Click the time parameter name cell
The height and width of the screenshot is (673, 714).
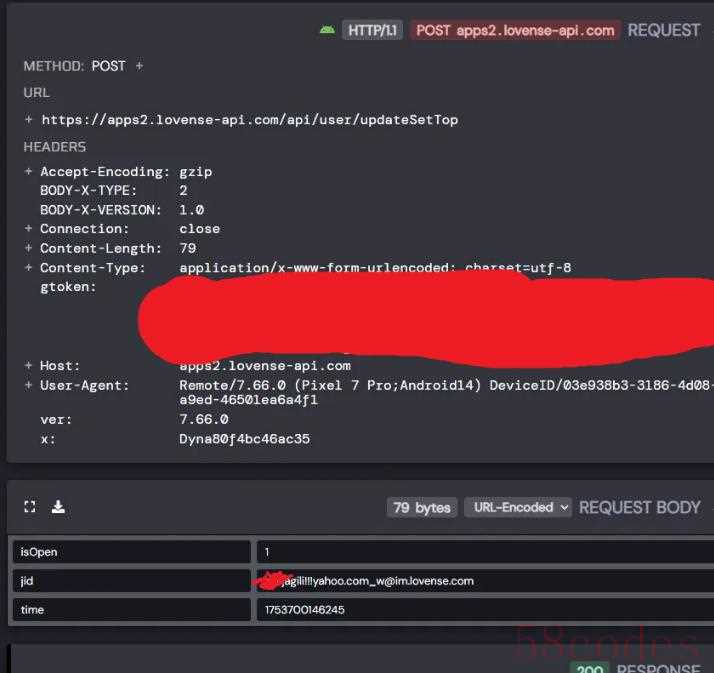132,610
